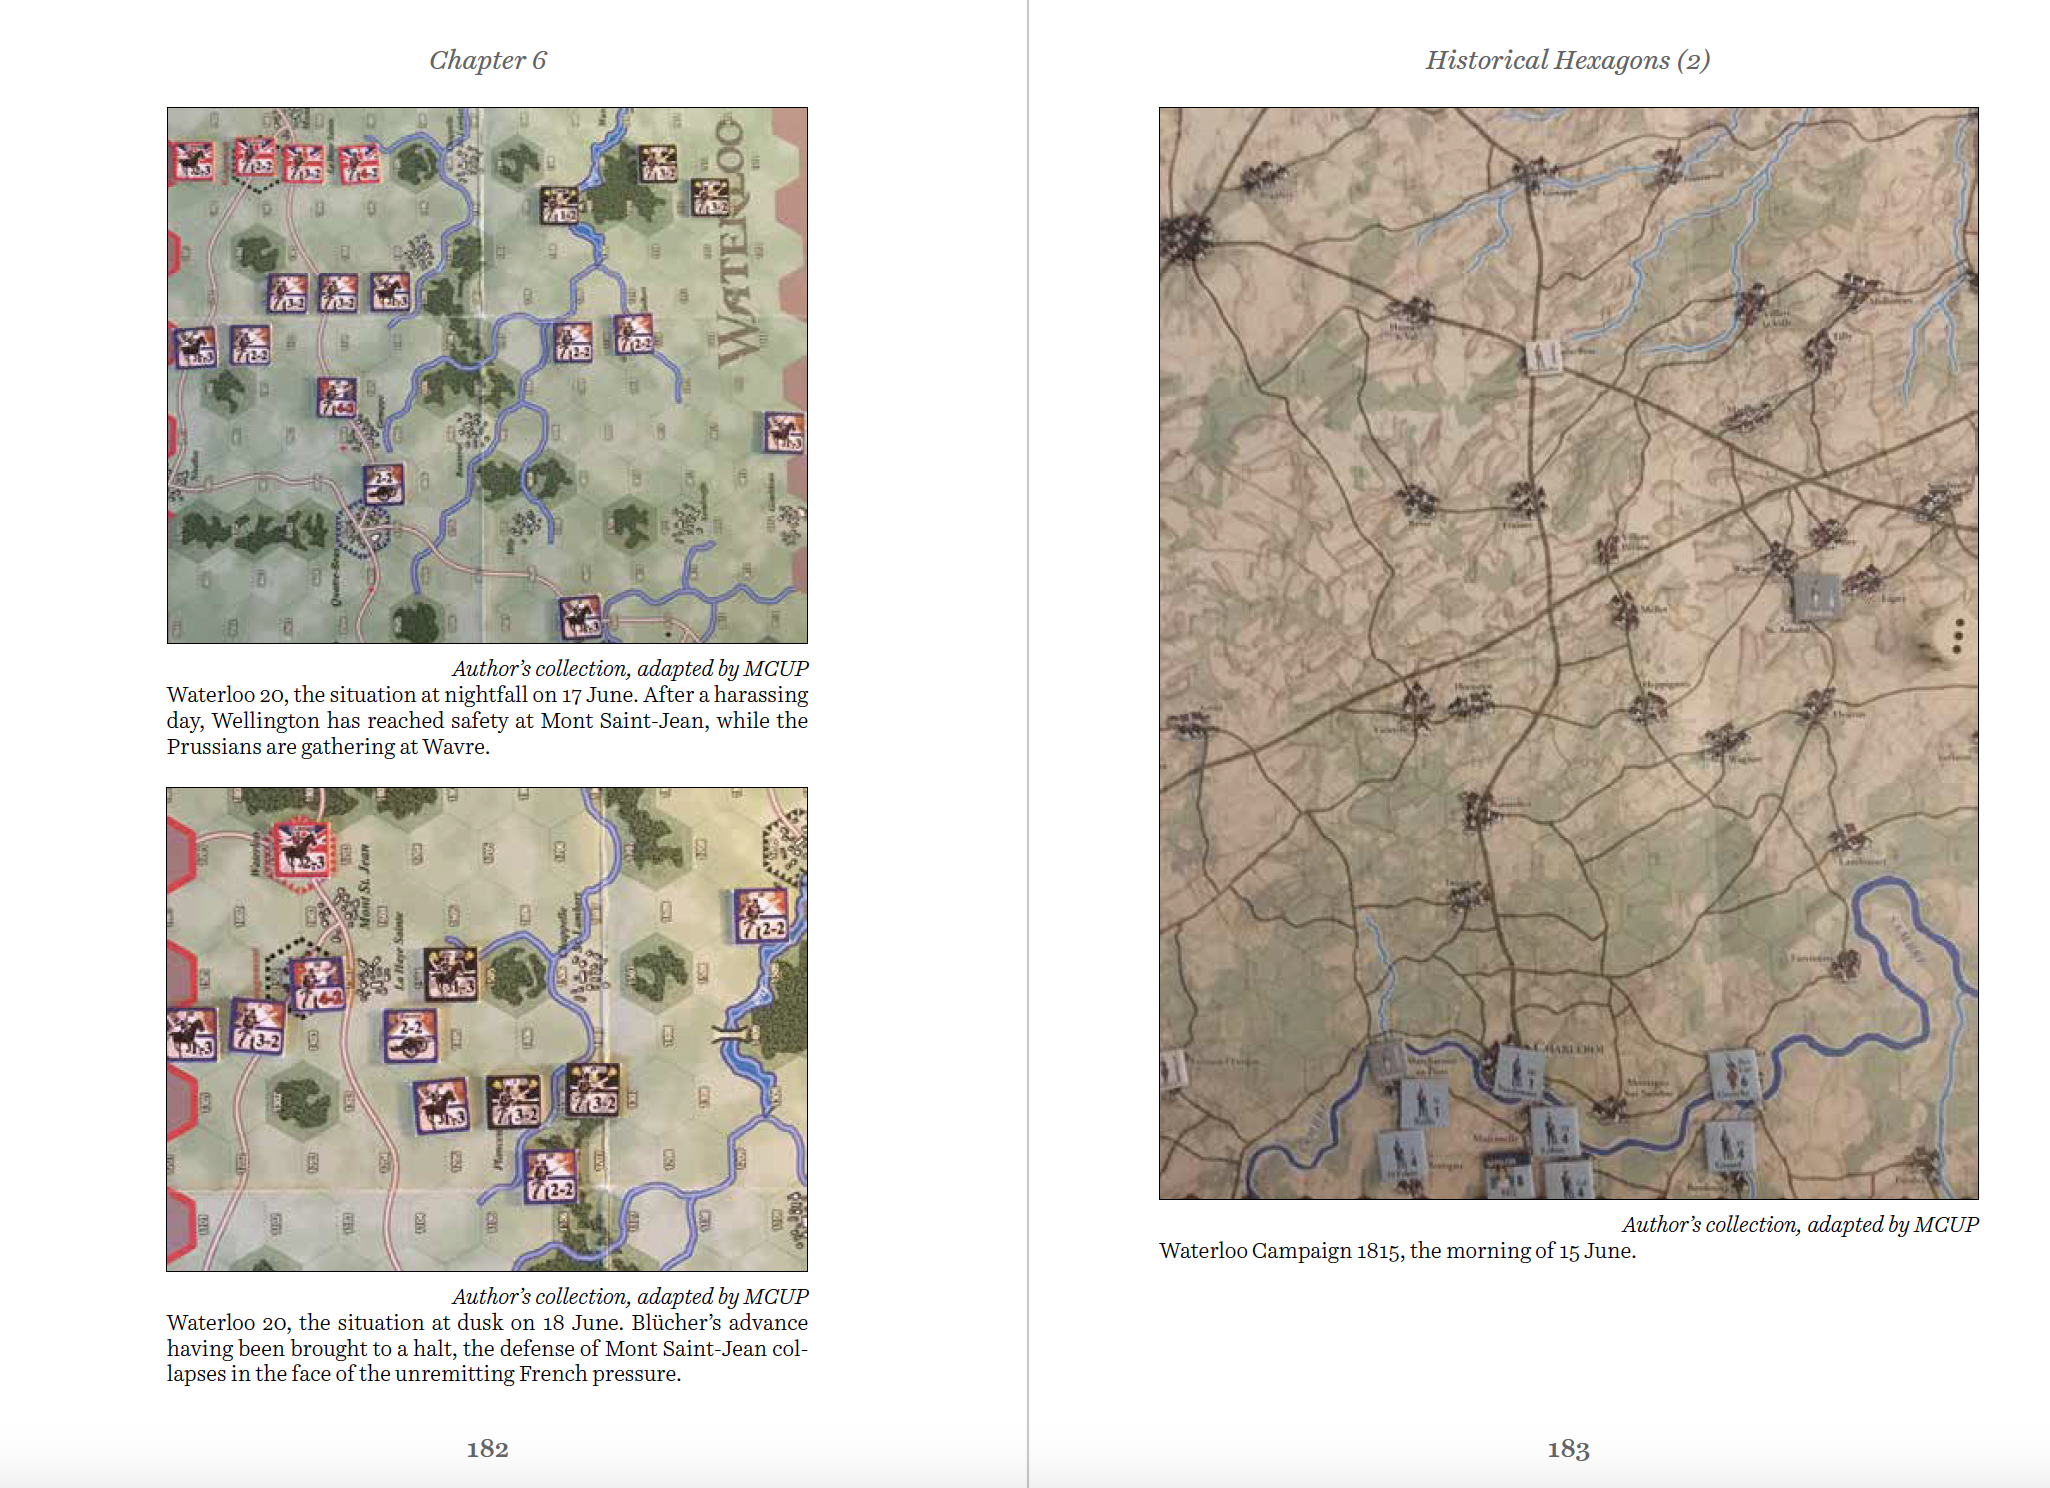Open the Waterloo Campaign 1815 map image
The width and height of the screenshot is (2050, 1488).
1568,653
